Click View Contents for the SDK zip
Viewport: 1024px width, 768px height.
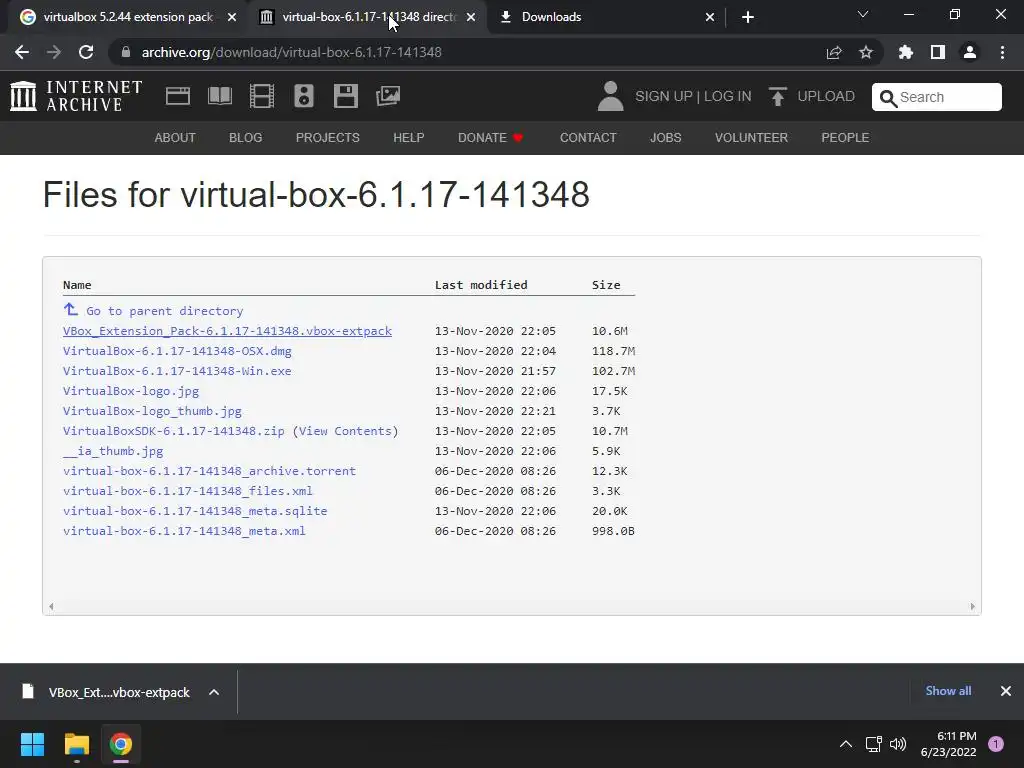[x=345, y=431]
